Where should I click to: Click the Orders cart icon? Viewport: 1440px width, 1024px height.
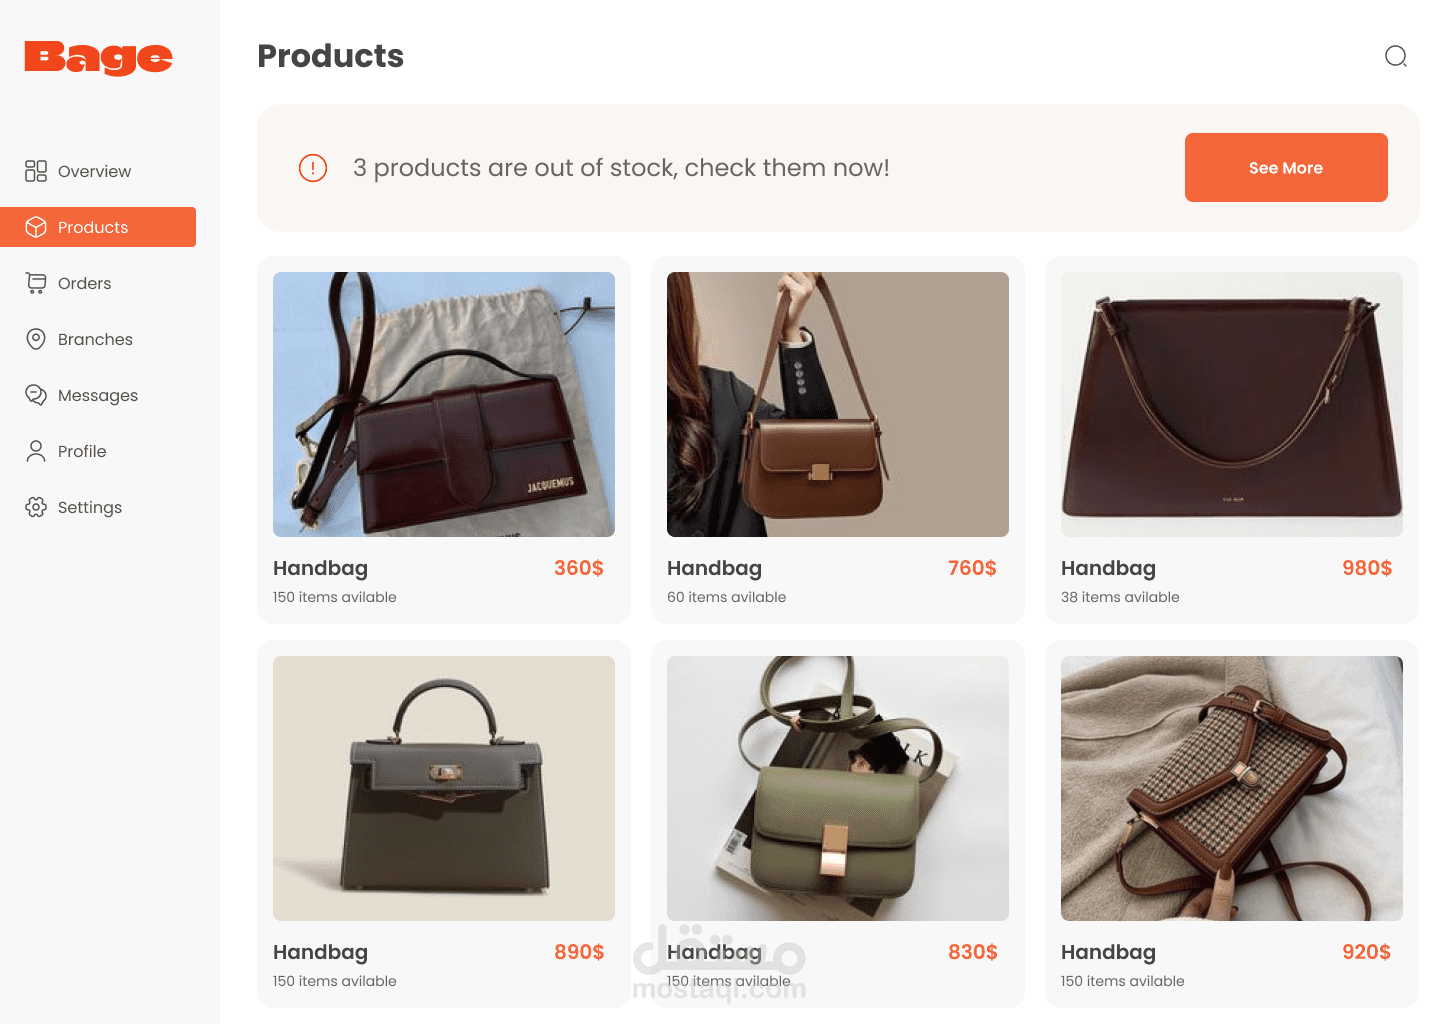coord(36,283)
